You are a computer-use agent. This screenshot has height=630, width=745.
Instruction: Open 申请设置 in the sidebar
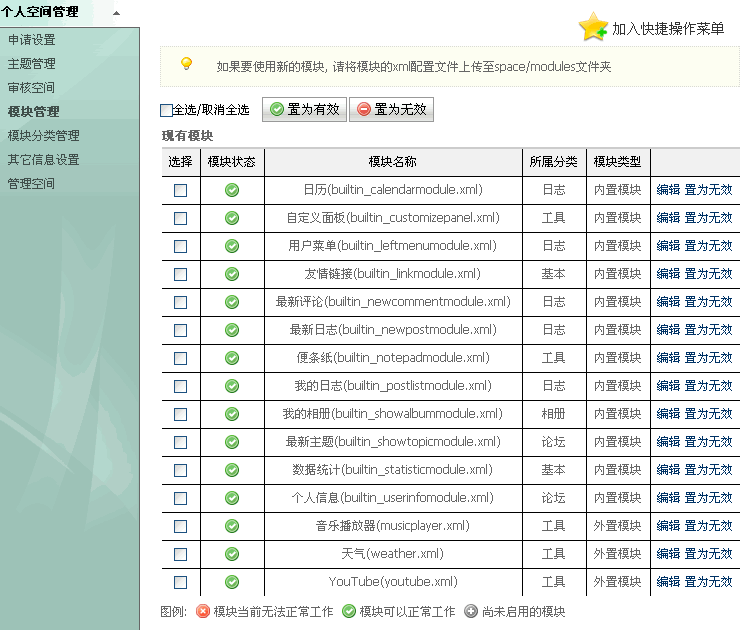pos(32,40)
